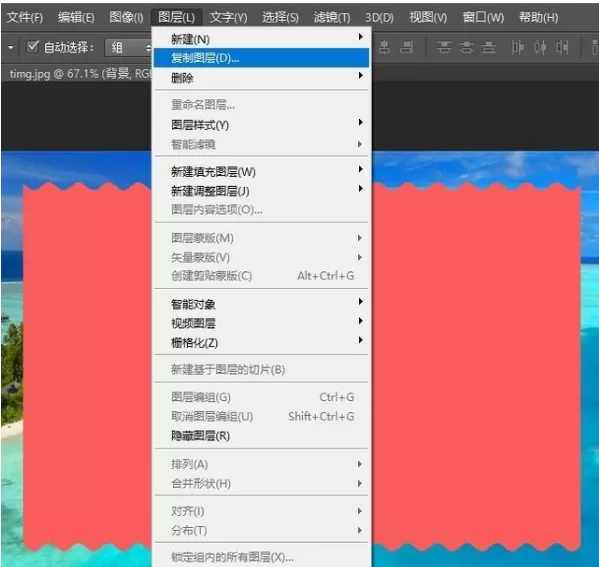Expand the 新建填充图层(W) submenu
Viewport: 599px width, 567px height.
pos(261,171)
